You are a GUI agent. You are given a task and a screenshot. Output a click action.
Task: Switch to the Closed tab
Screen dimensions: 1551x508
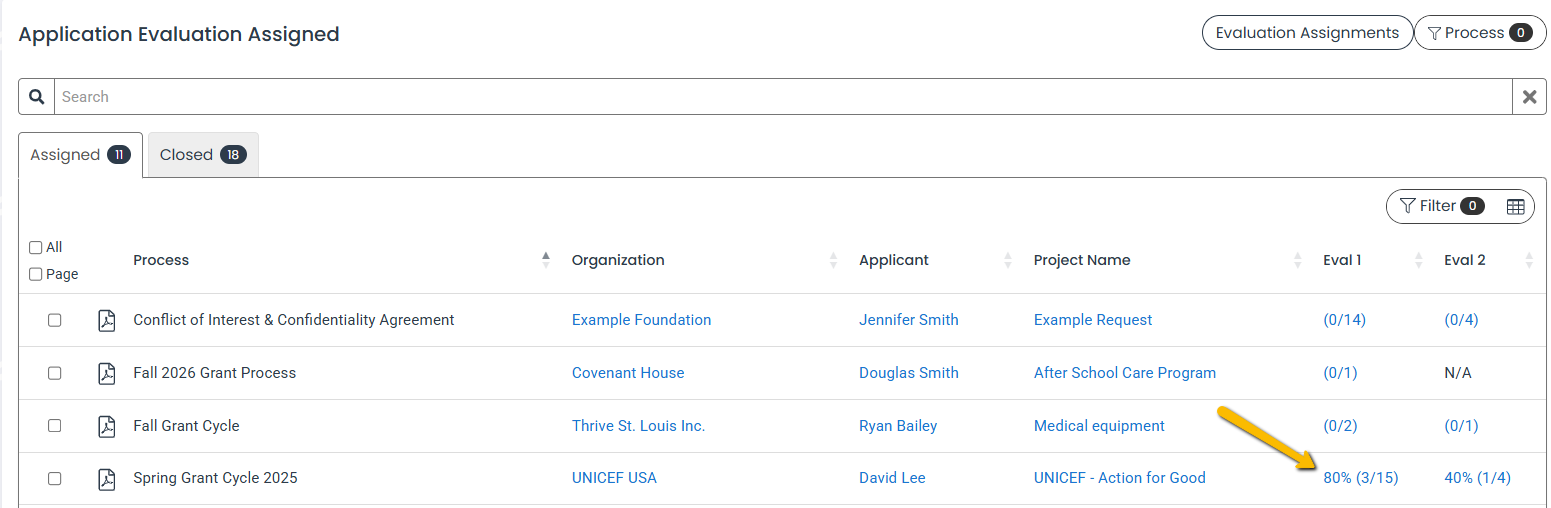[203, 155]
